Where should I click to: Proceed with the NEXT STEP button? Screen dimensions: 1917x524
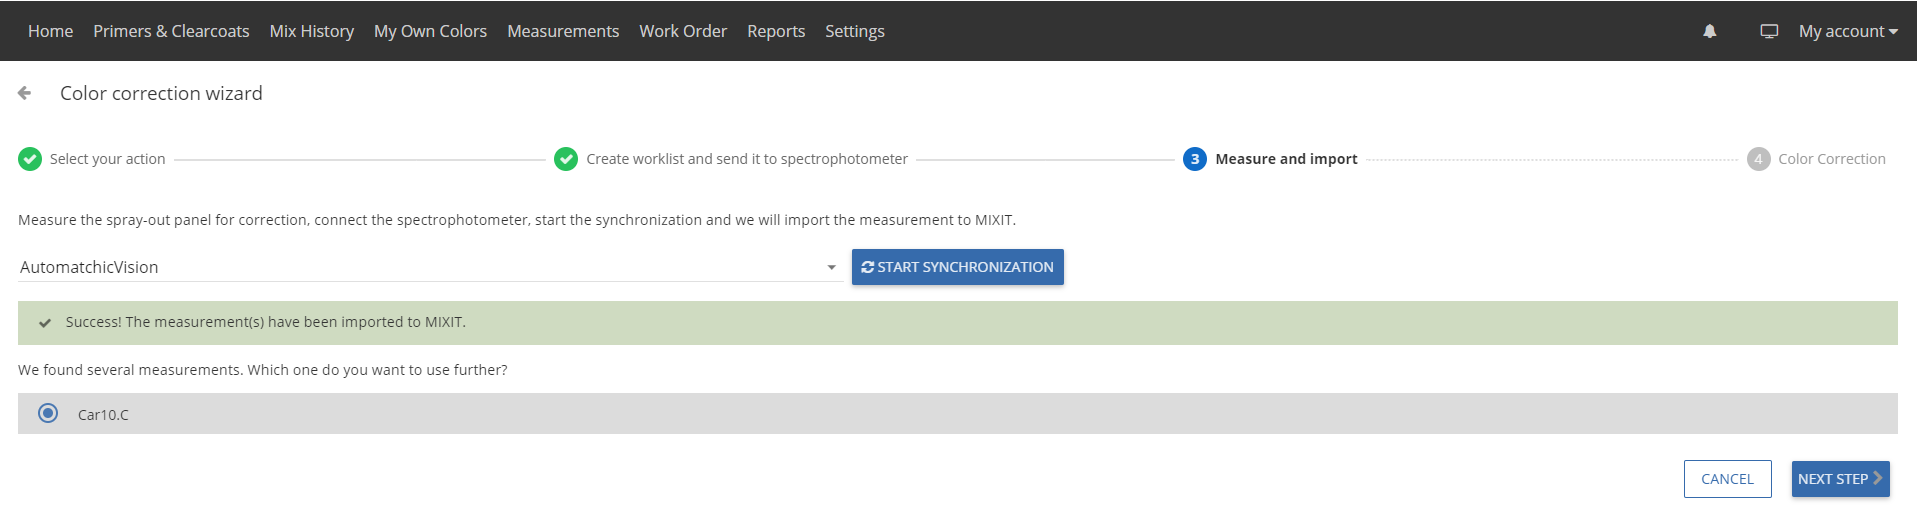point(1840,479)
